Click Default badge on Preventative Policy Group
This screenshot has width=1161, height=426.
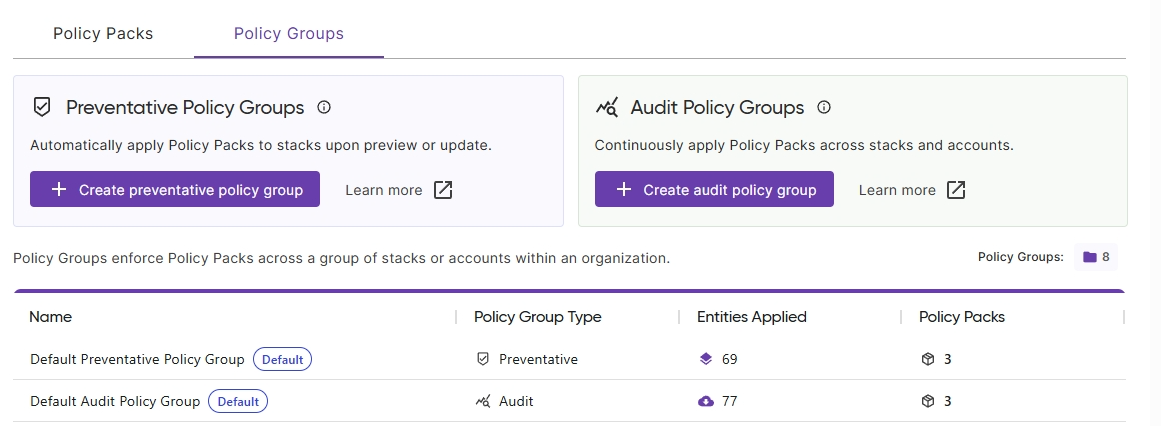pyautogui.click(x=282, y=359)
